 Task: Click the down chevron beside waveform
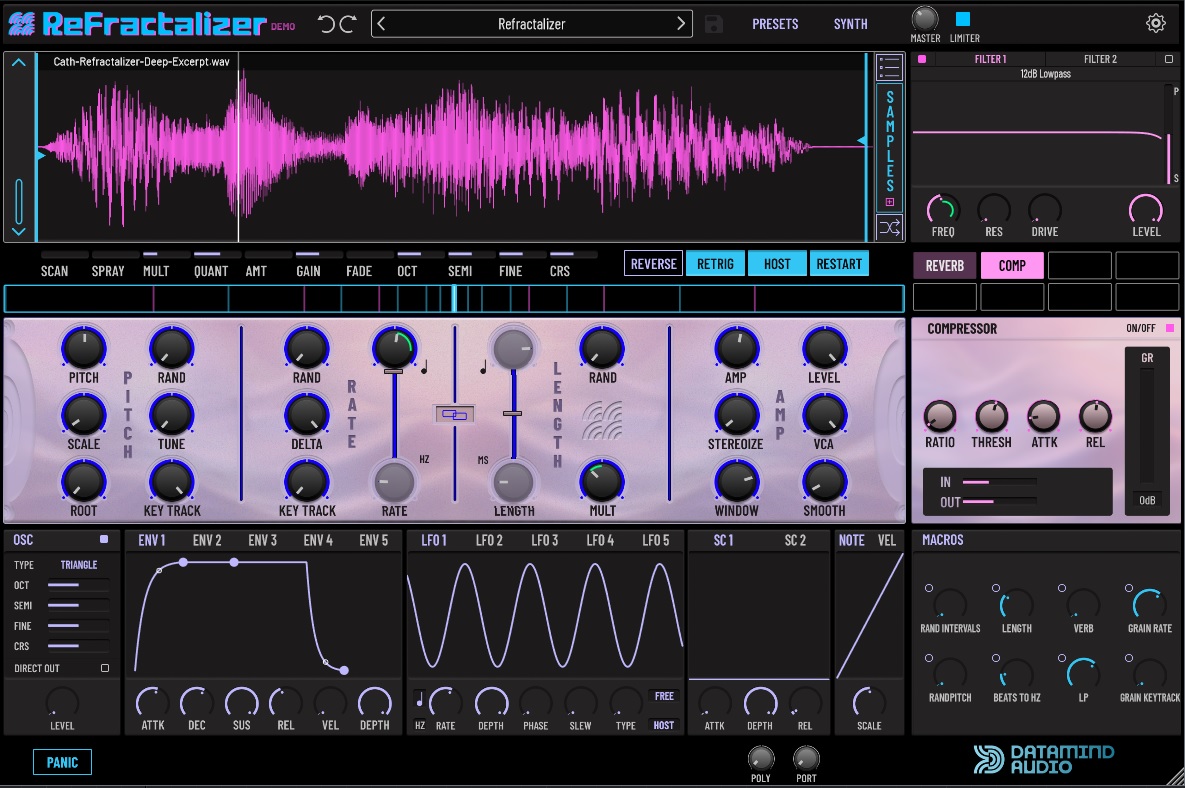click(19, 231)
